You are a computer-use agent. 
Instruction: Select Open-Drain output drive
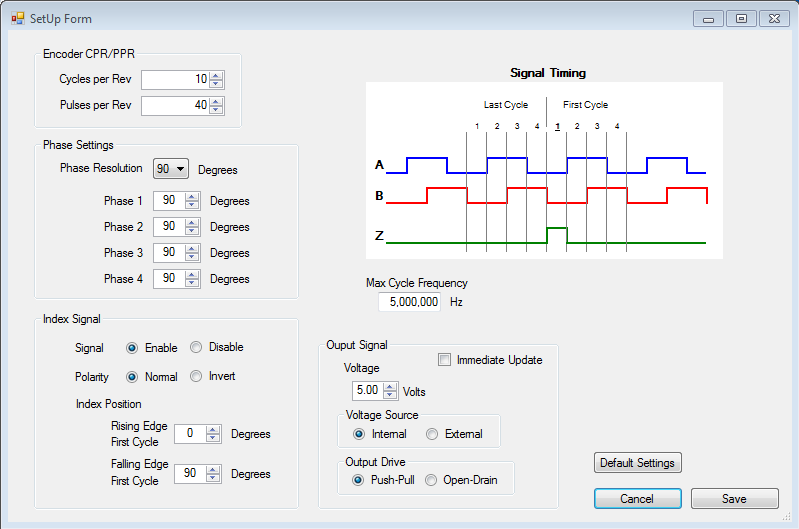tap(432, 480)
